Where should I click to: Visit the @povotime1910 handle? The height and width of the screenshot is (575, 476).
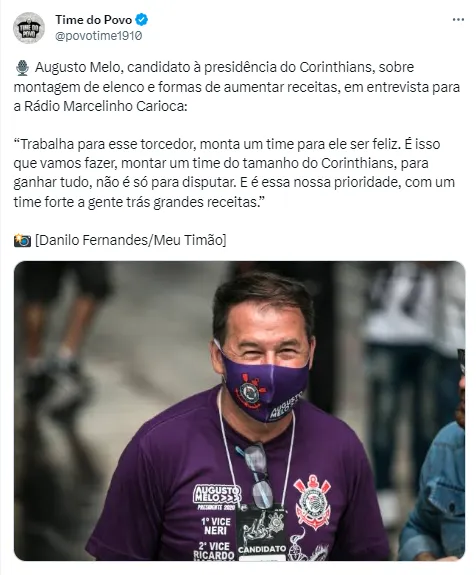pos(99,36)
